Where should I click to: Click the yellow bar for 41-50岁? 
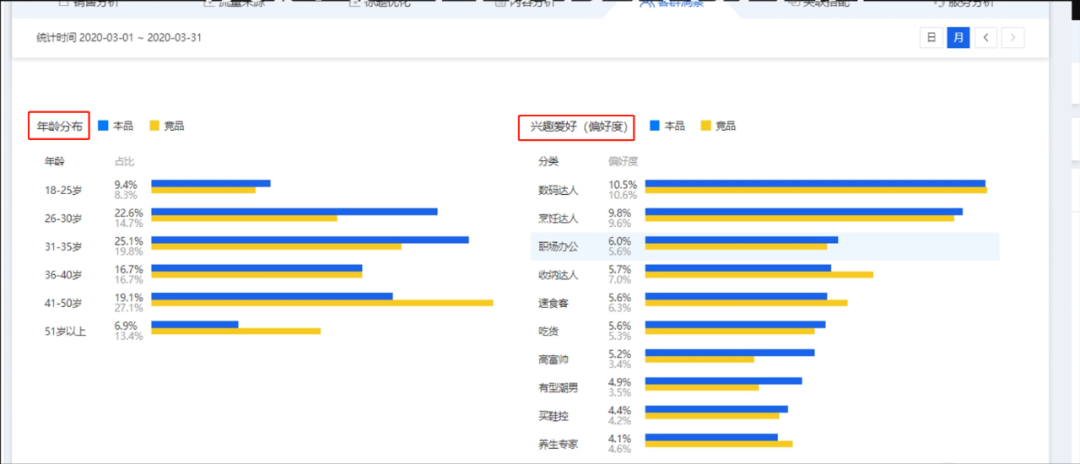tap(322, 303)
